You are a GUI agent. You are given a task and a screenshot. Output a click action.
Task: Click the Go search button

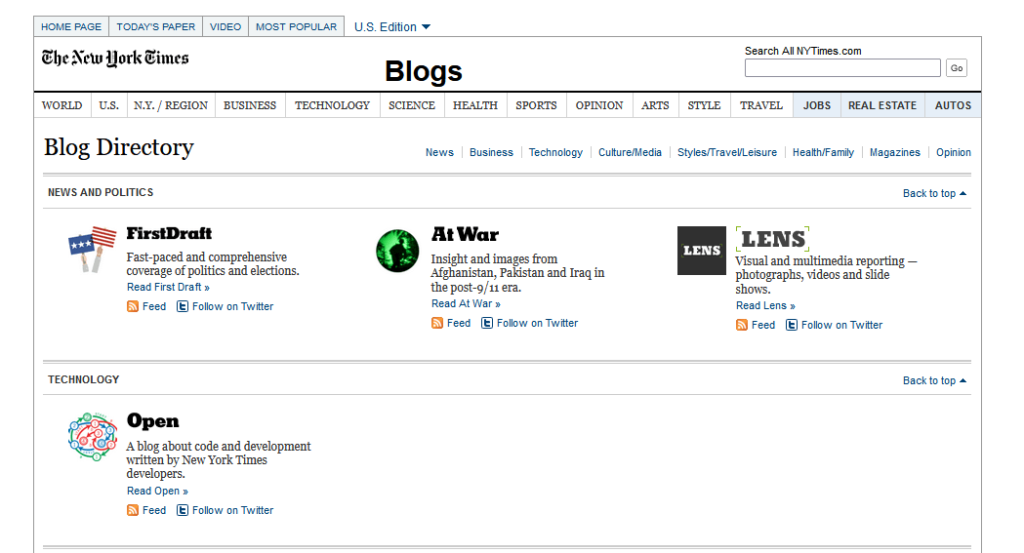click(x=957, y=68)
